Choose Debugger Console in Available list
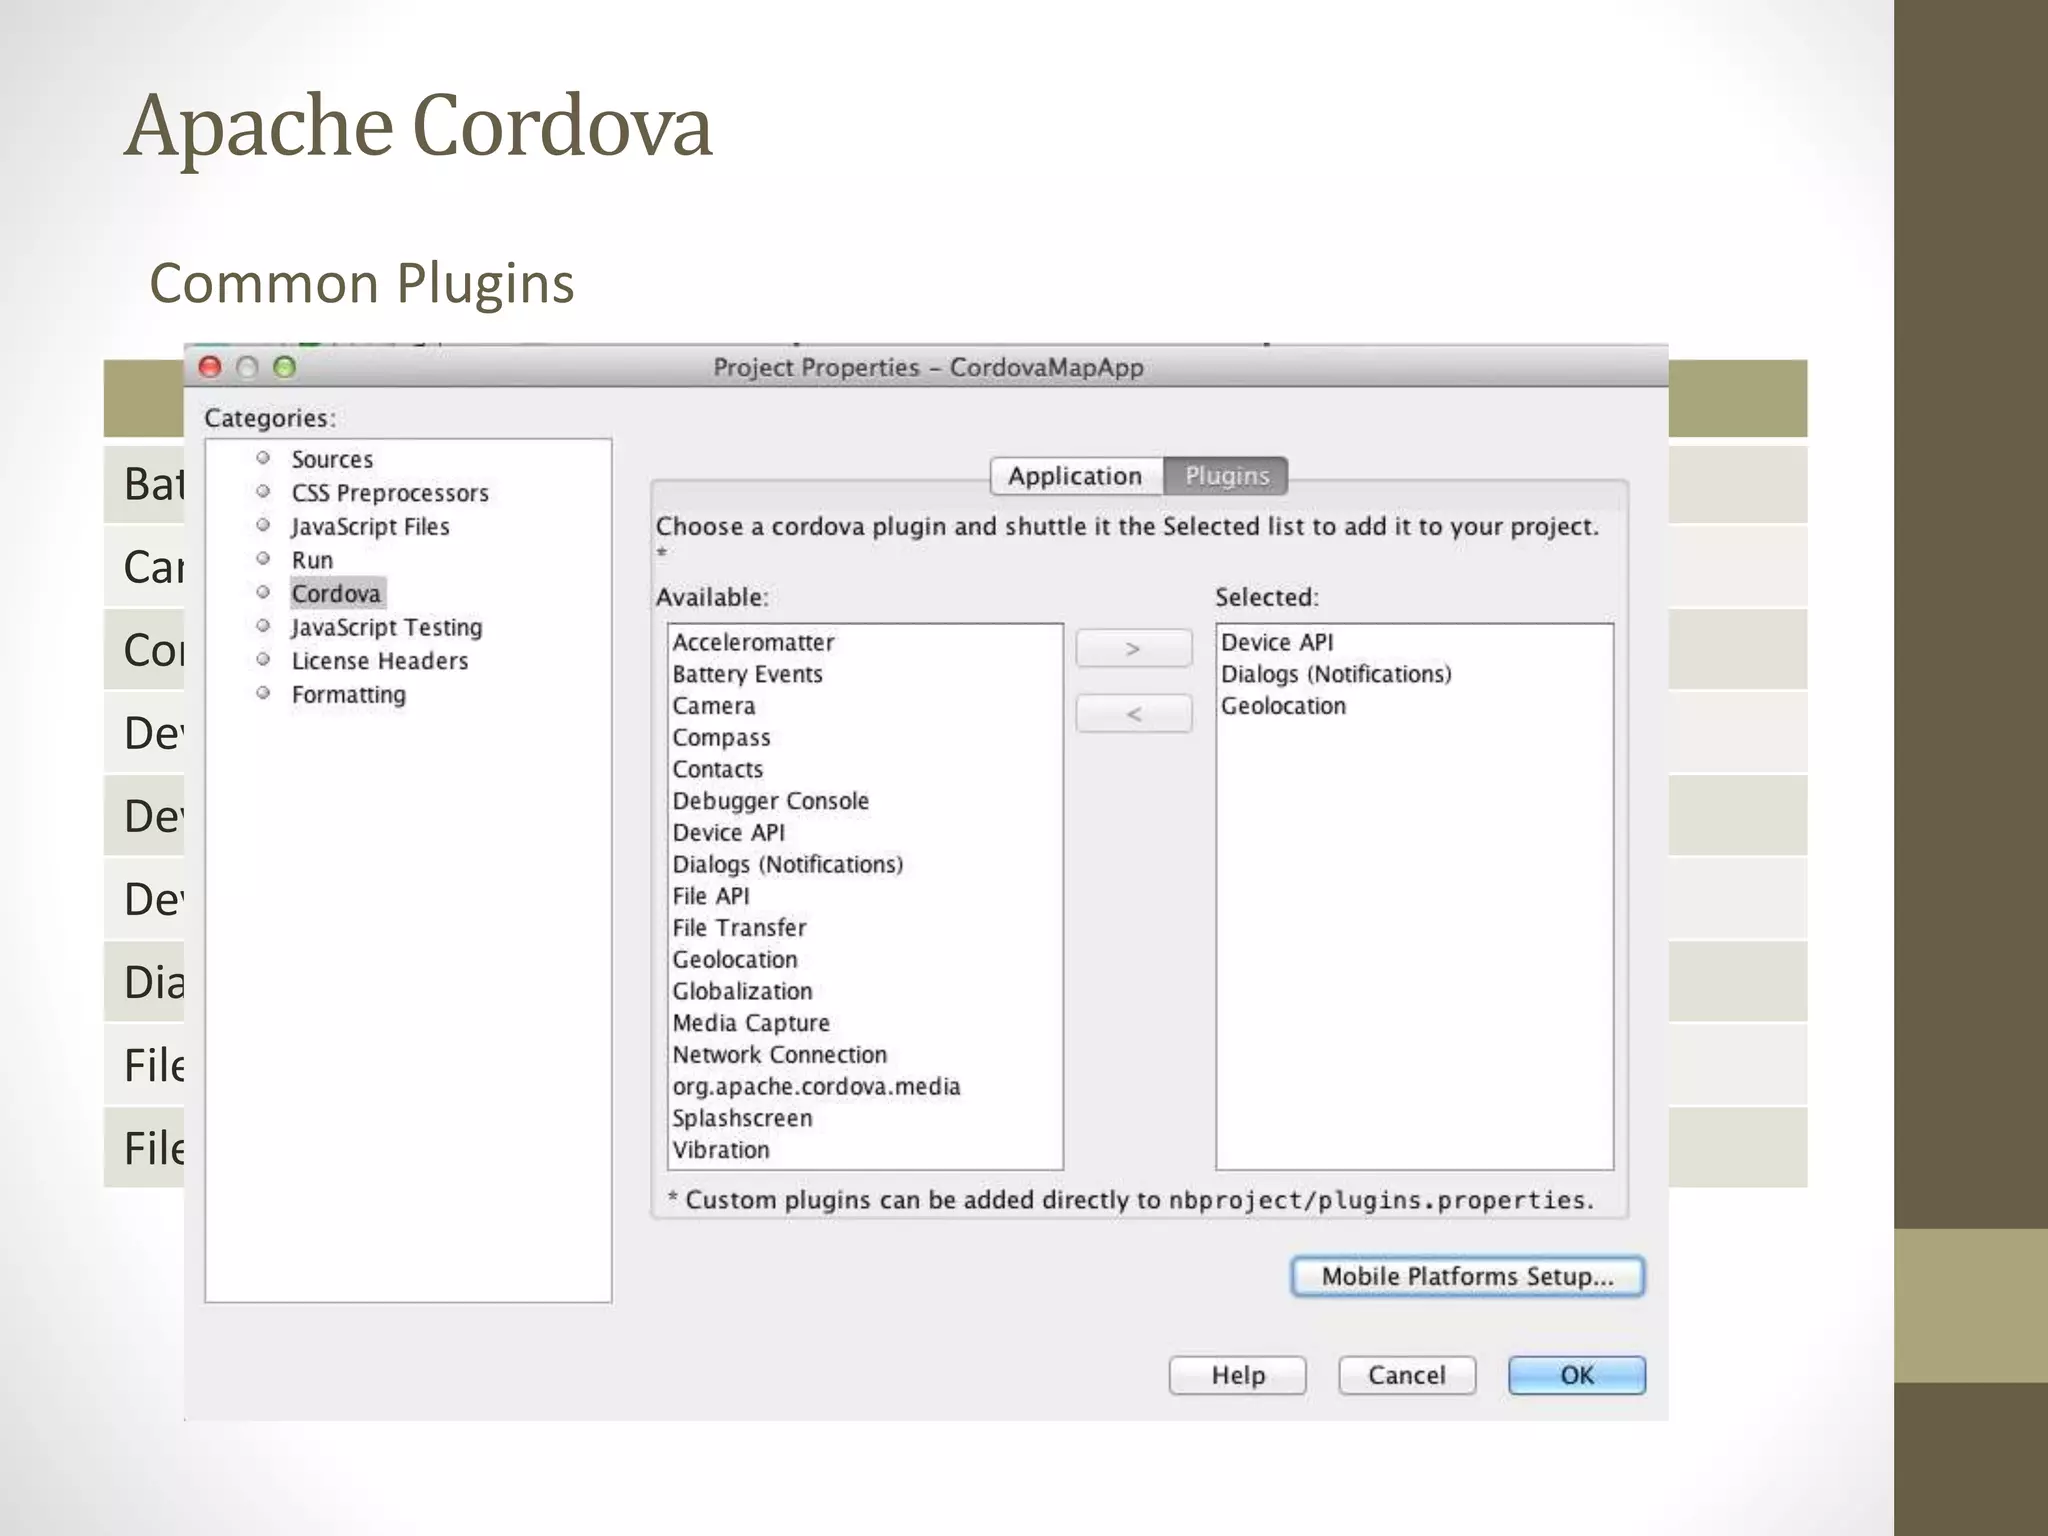Image resolution: width=2048 pixels, height=1536 pixels. click(770, 801)
